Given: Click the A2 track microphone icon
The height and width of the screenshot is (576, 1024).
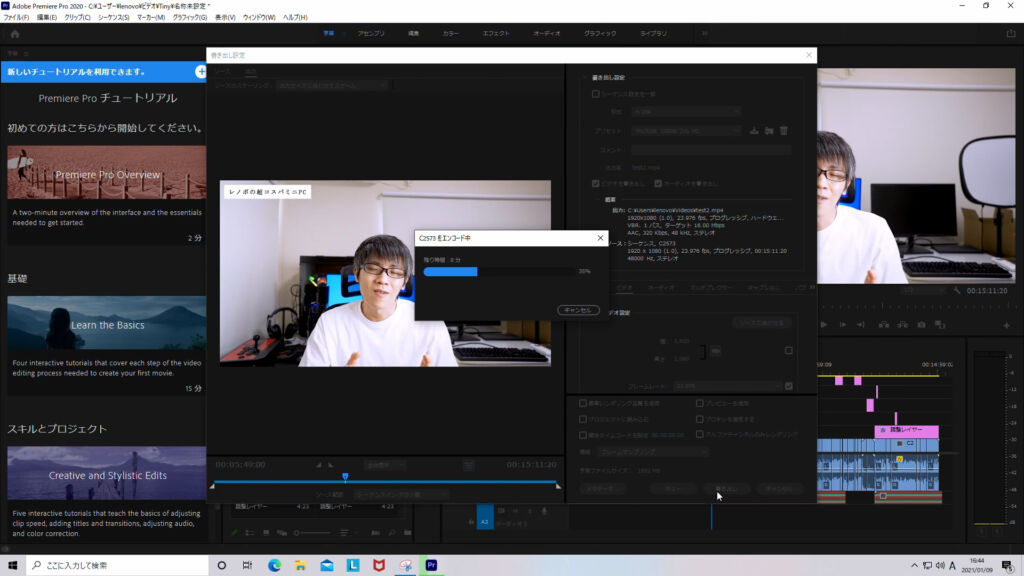Looking at the screenshot, I should coord(544,511).
